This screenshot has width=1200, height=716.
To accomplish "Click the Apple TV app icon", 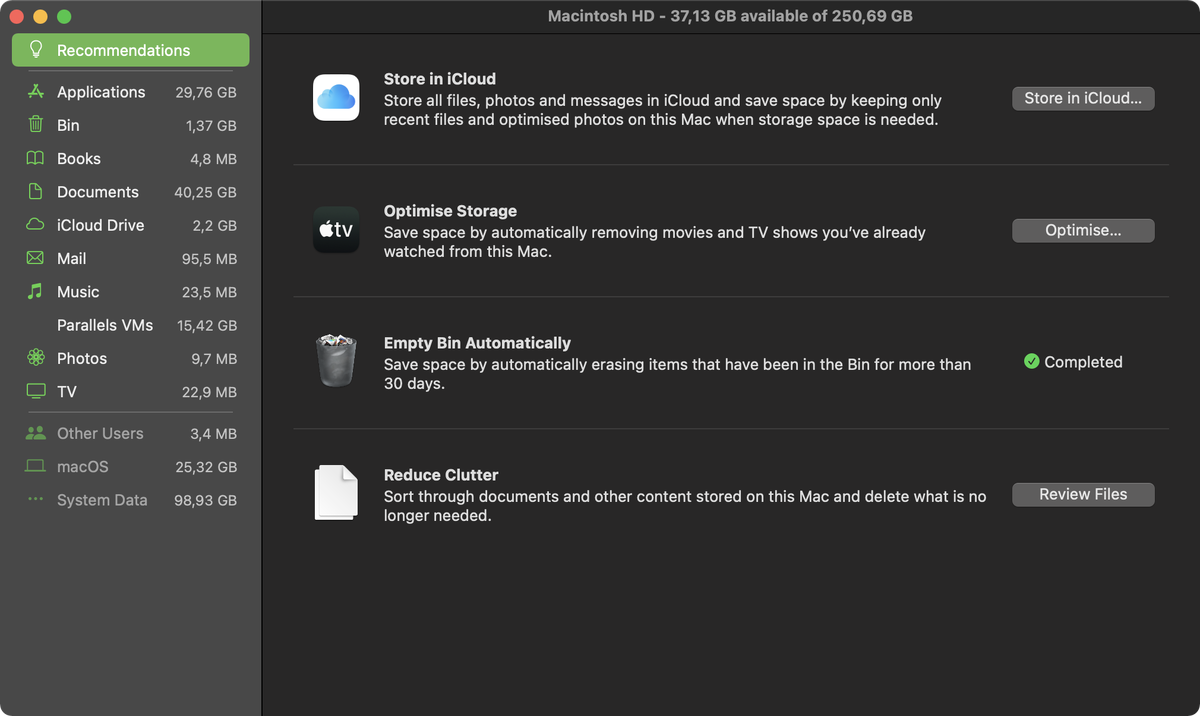I will tap(336, 230).
